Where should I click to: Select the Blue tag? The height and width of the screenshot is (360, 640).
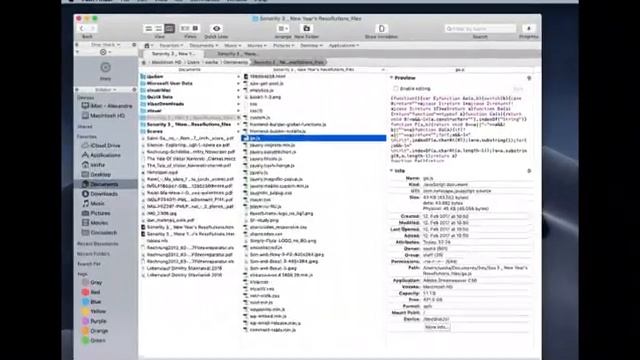point(91,302)
